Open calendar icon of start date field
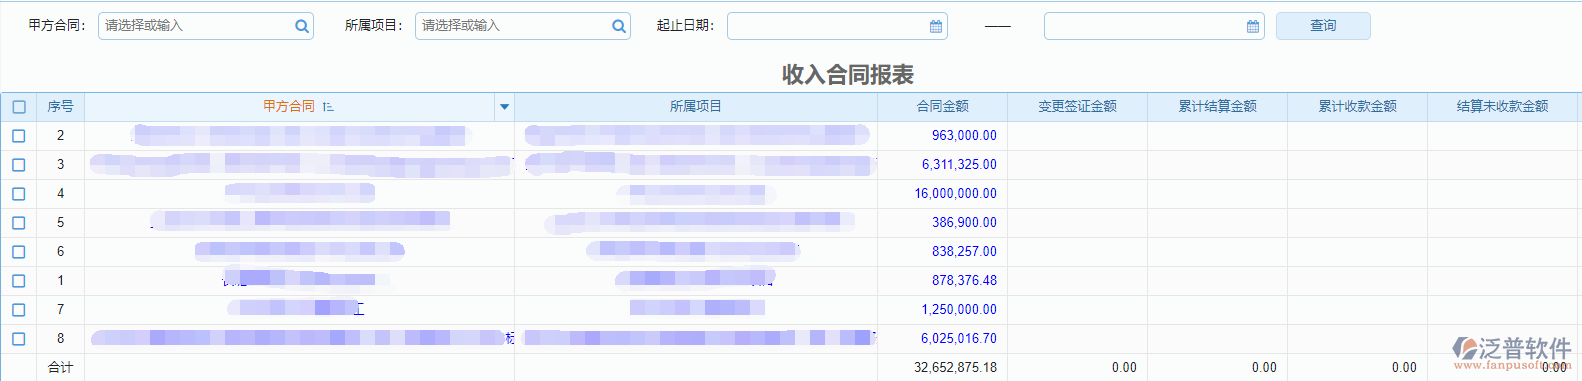Screen dimensions: 1582x381 [x=936, y=27]
